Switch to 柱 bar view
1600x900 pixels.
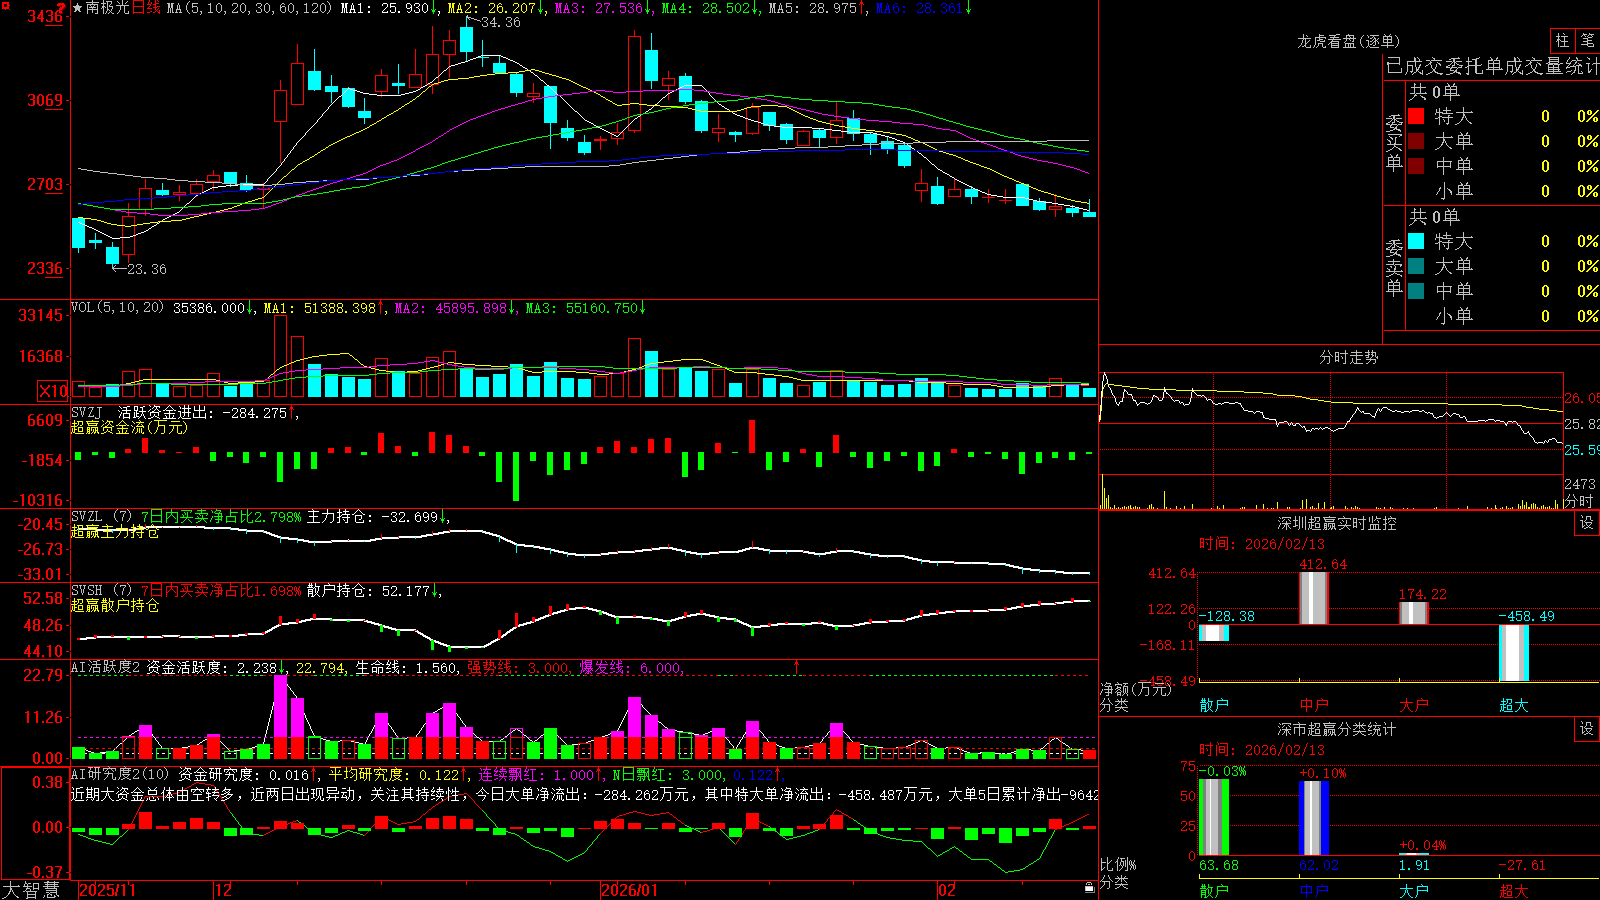(x=1562, y=40)
